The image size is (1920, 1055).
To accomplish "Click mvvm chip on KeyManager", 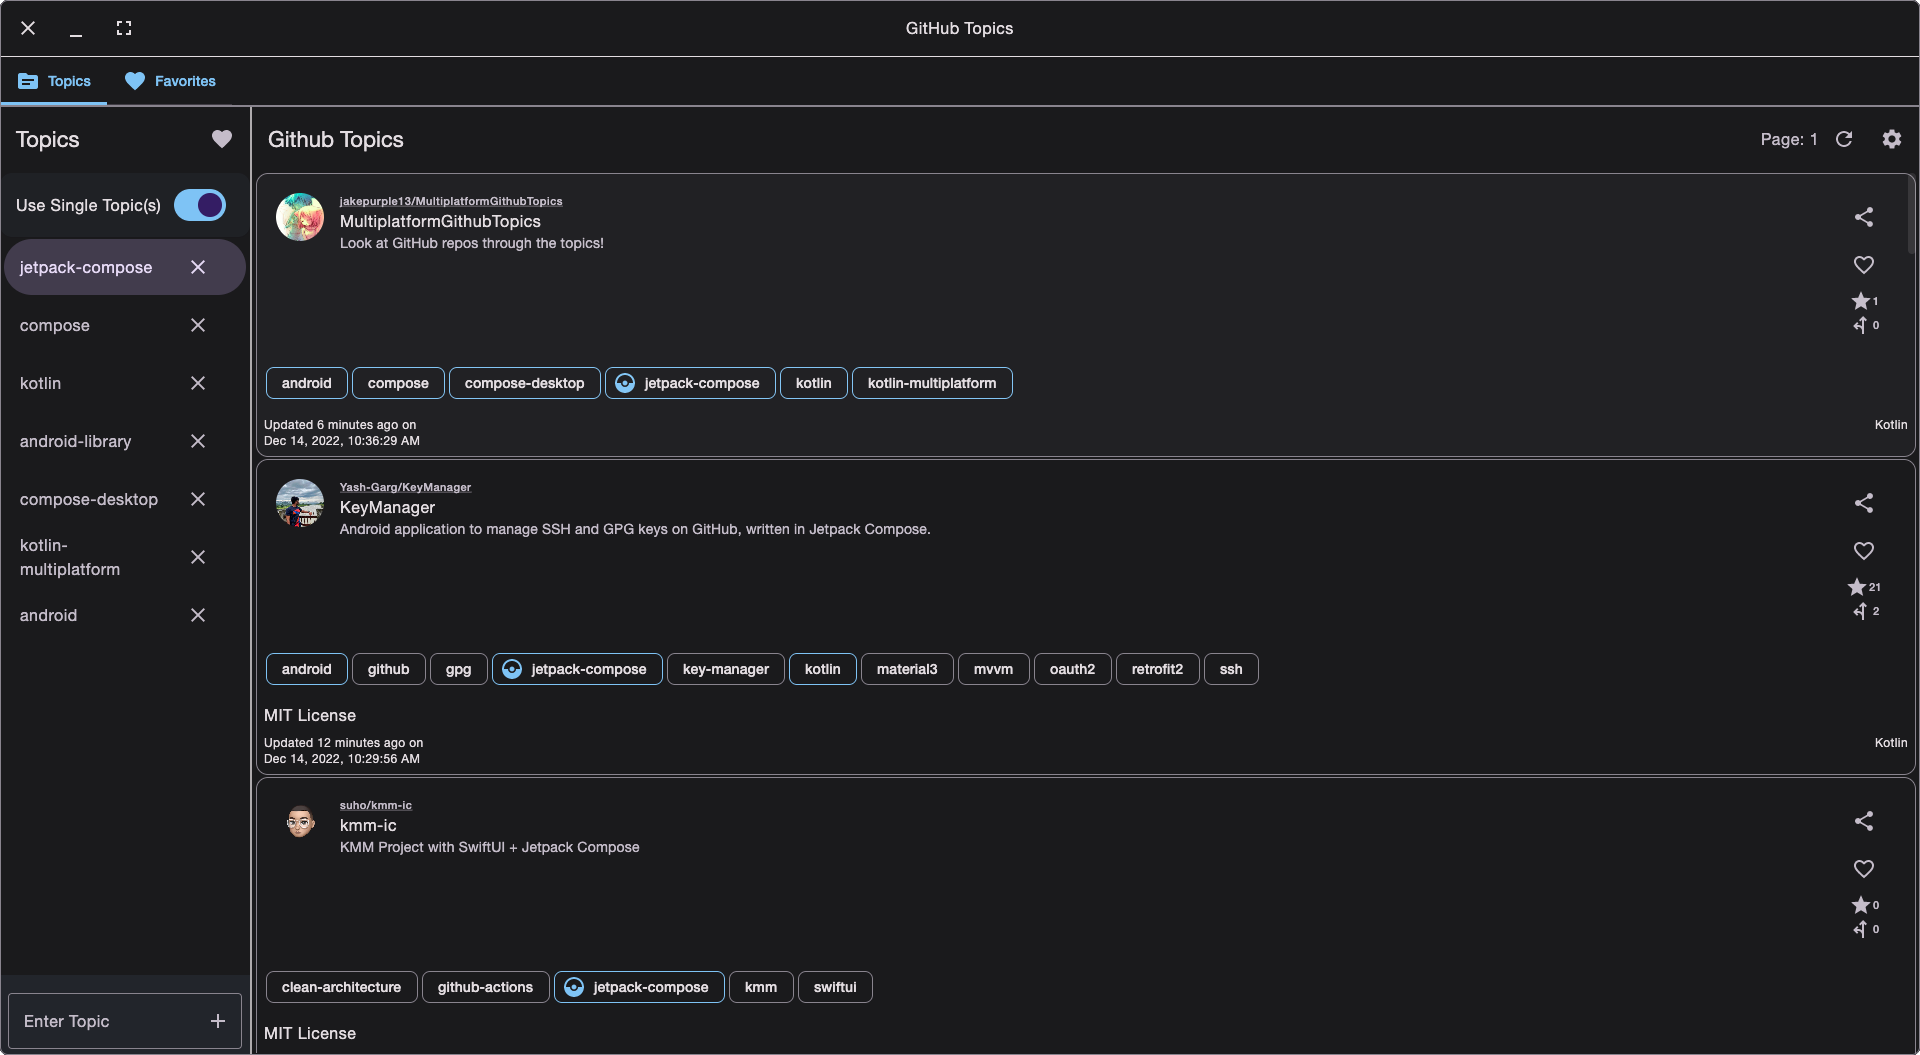I will pos(993,669).
